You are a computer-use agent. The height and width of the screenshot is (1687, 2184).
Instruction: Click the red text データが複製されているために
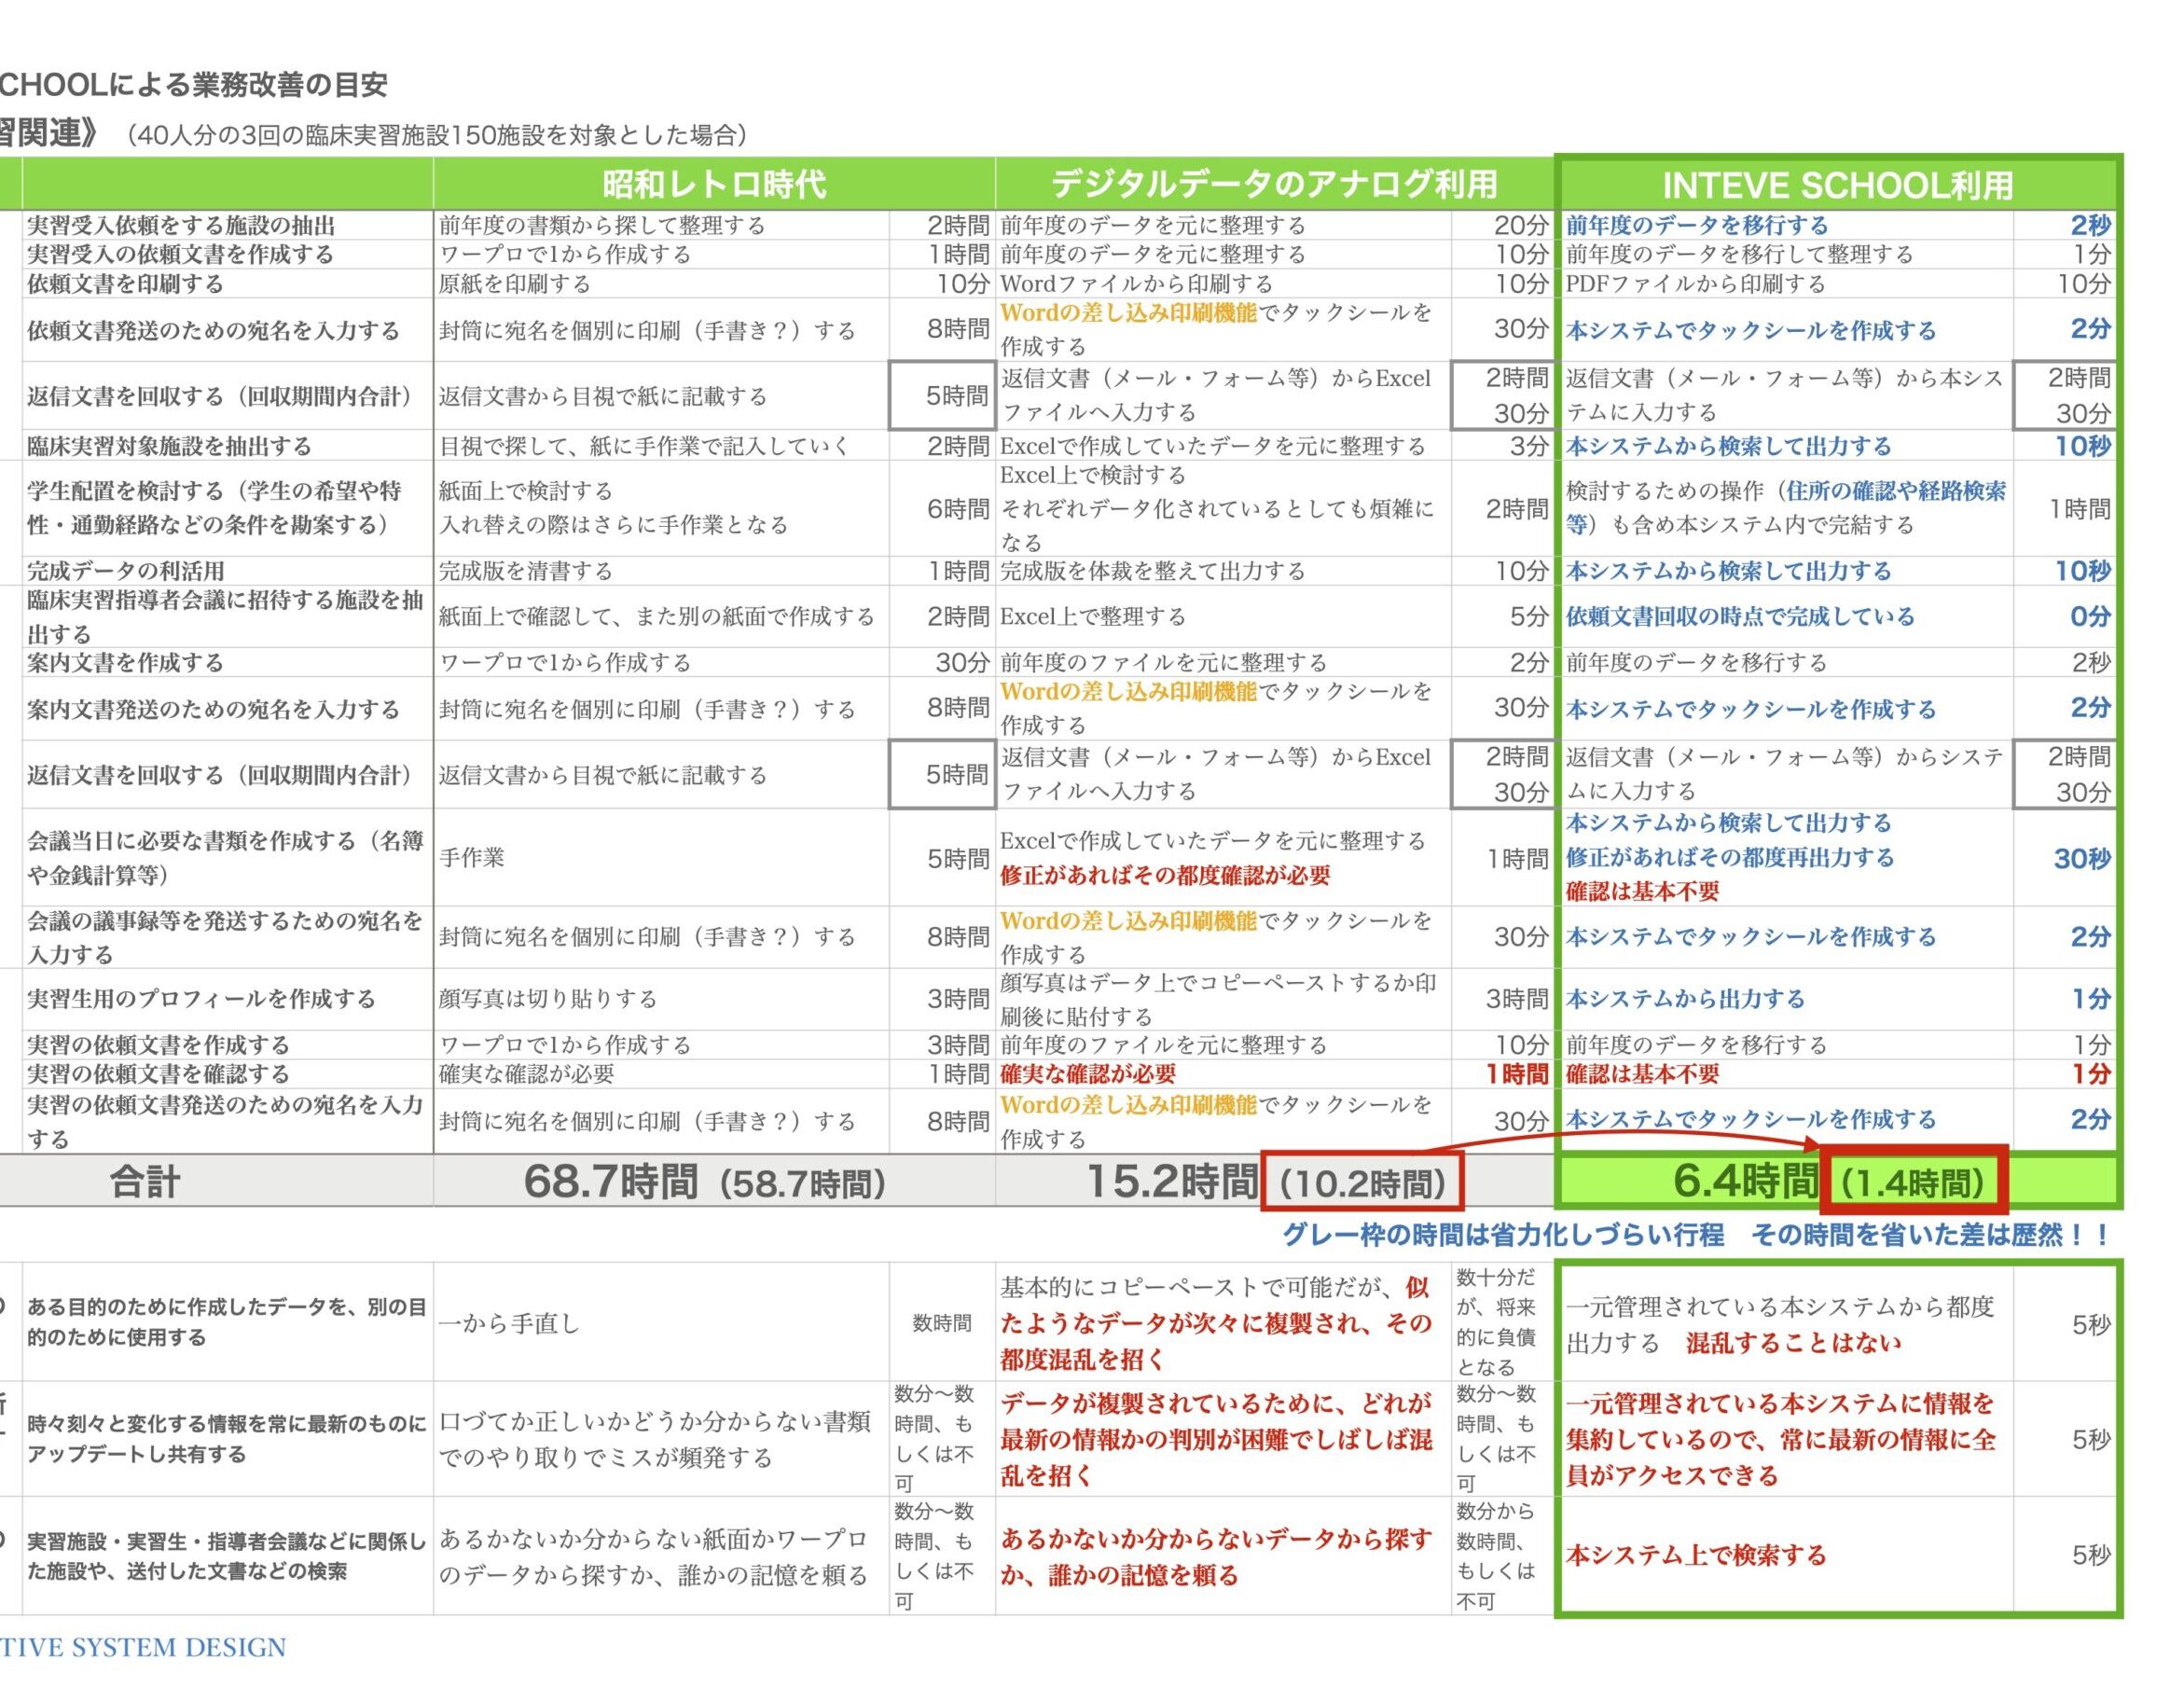pos(1216,1440)
